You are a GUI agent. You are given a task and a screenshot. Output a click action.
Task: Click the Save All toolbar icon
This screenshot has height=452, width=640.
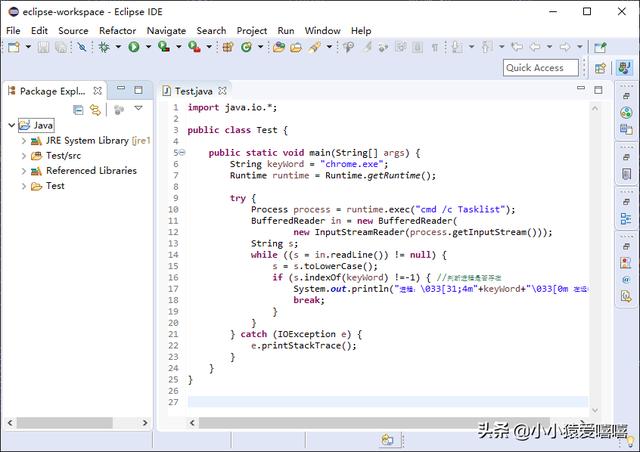[61, 47]
